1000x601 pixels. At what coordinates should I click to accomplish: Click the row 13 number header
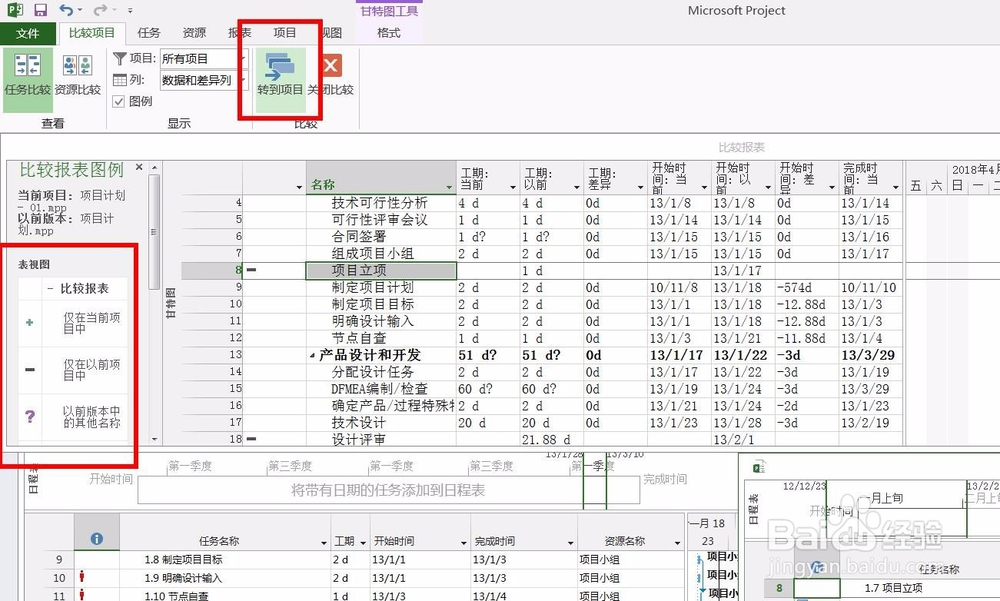(x=212, y=355)
